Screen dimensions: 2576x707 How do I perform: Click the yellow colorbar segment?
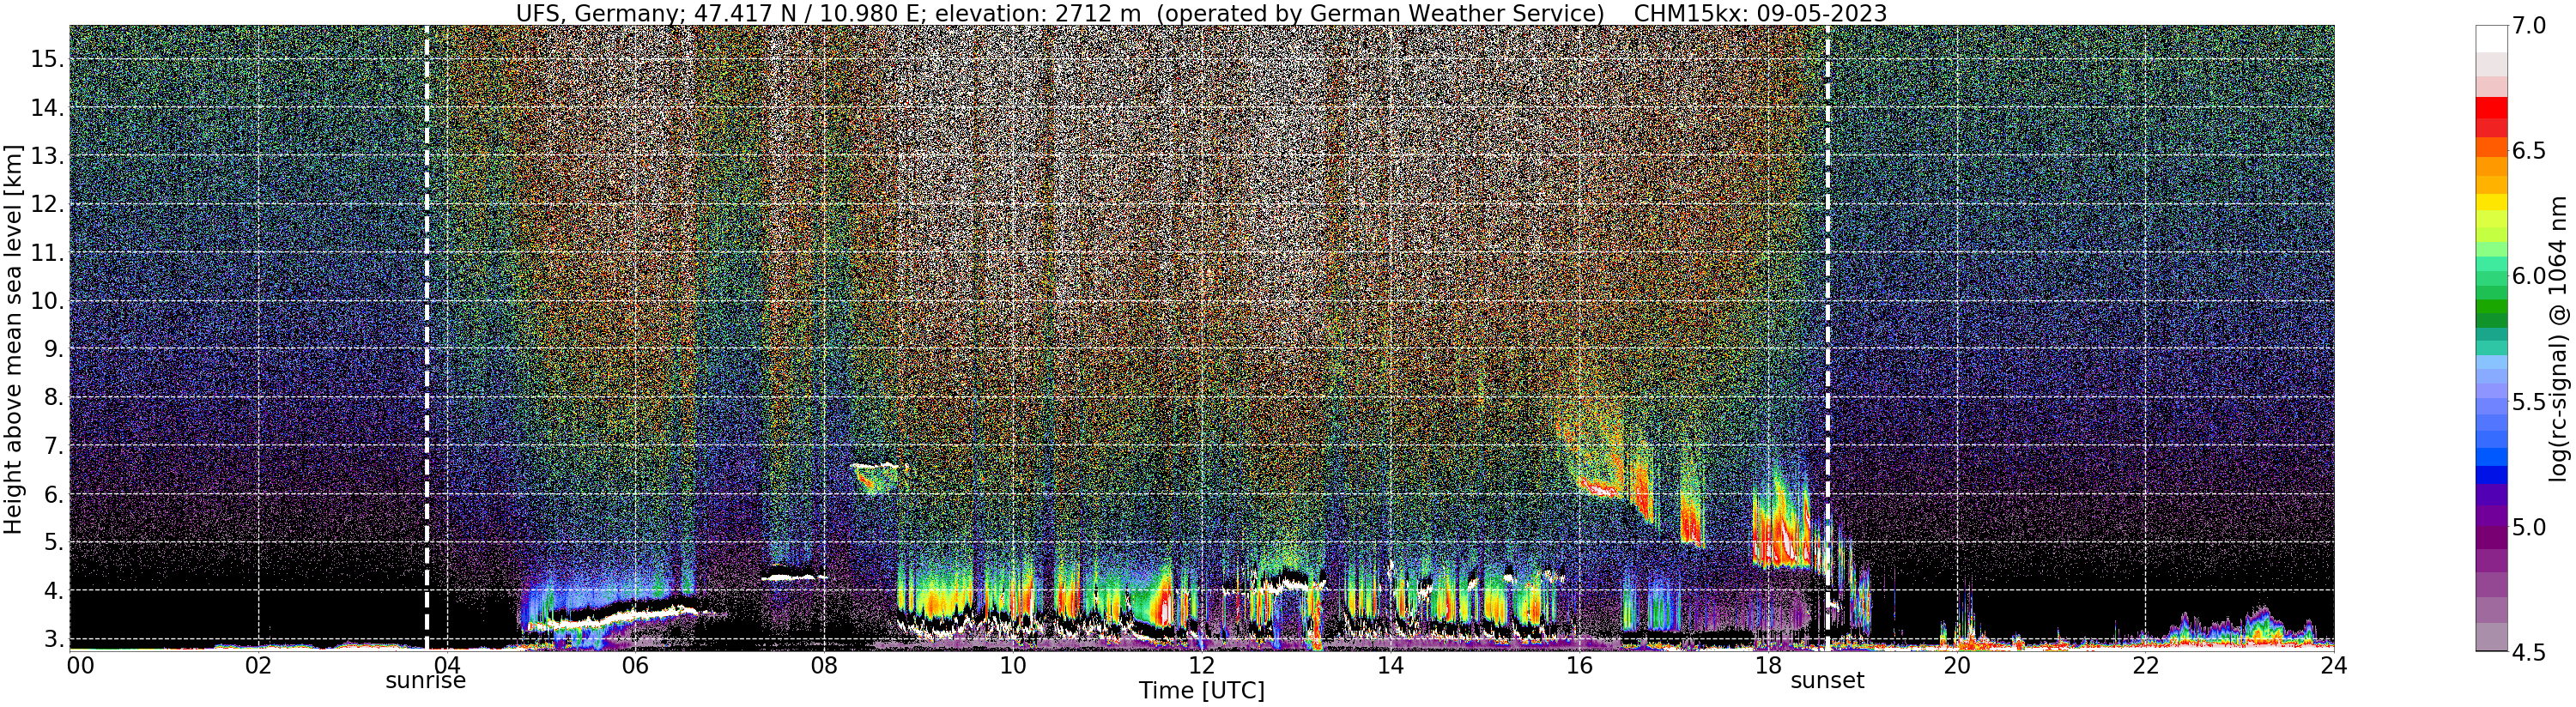pos(2491,202)
